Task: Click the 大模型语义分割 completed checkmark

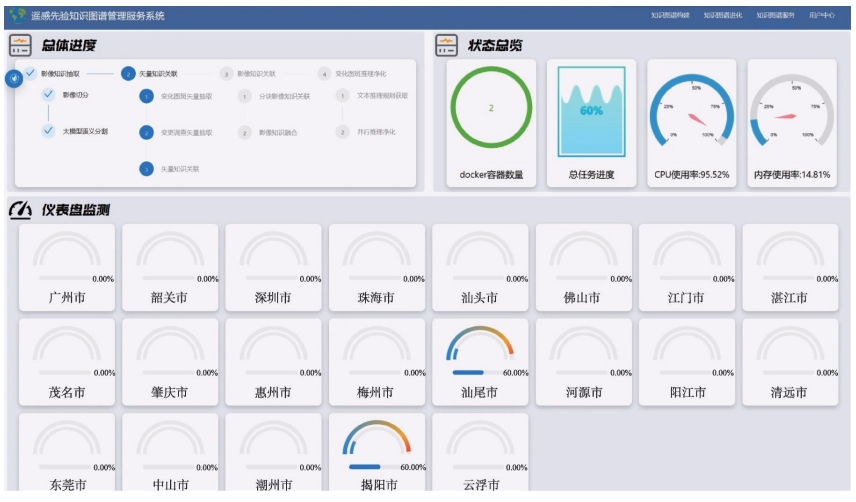Action: [48, 131]
